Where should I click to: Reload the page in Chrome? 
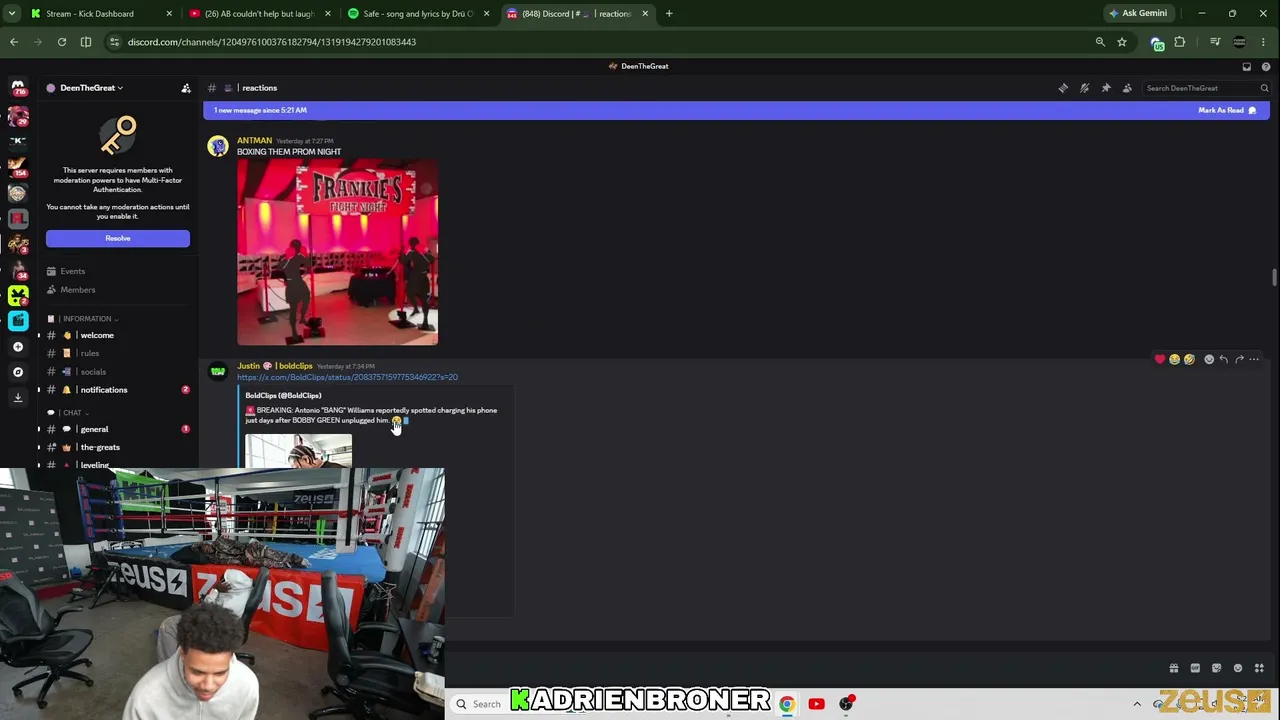(x=62, y=42)
